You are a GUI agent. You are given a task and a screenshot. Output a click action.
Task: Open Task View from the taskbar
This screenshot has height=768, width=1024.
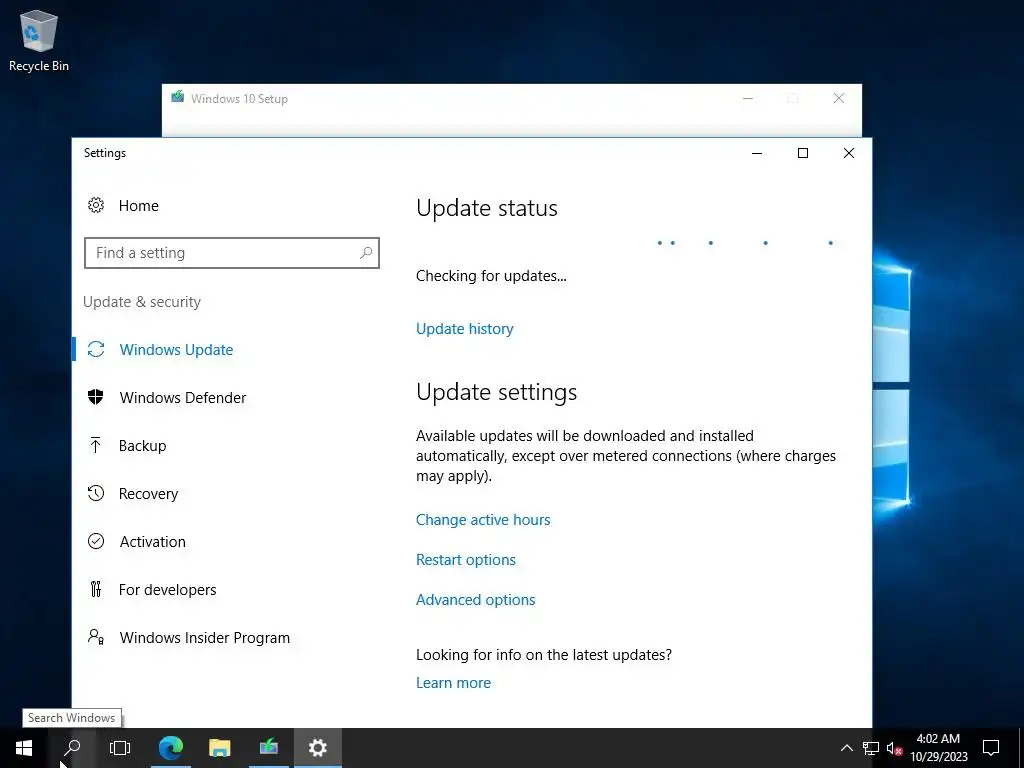tap(120, 748)
